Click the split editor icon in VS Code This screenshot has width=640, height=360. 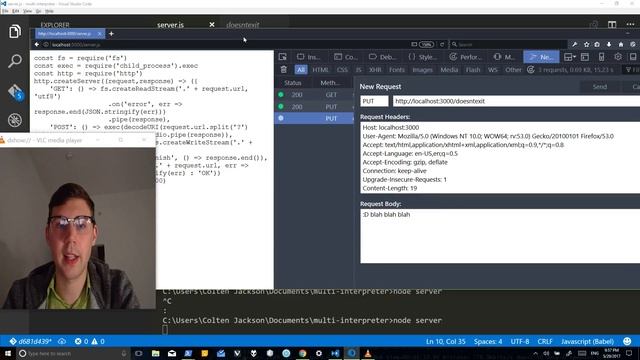coord(612,24)
